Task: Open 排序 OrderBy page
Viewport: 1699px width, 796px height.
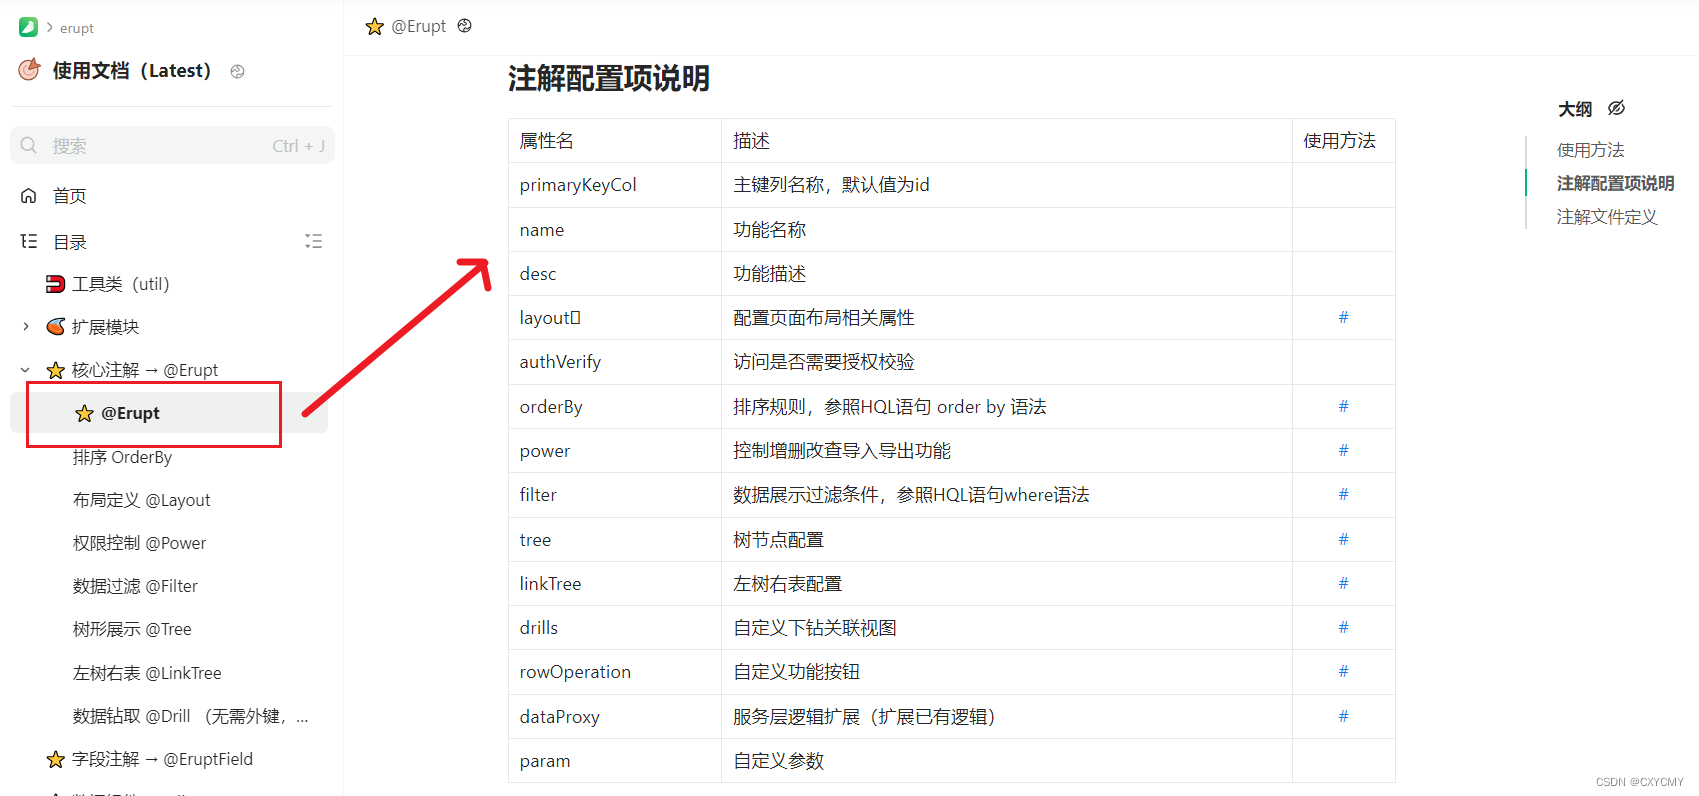Action: pos(122,457)
